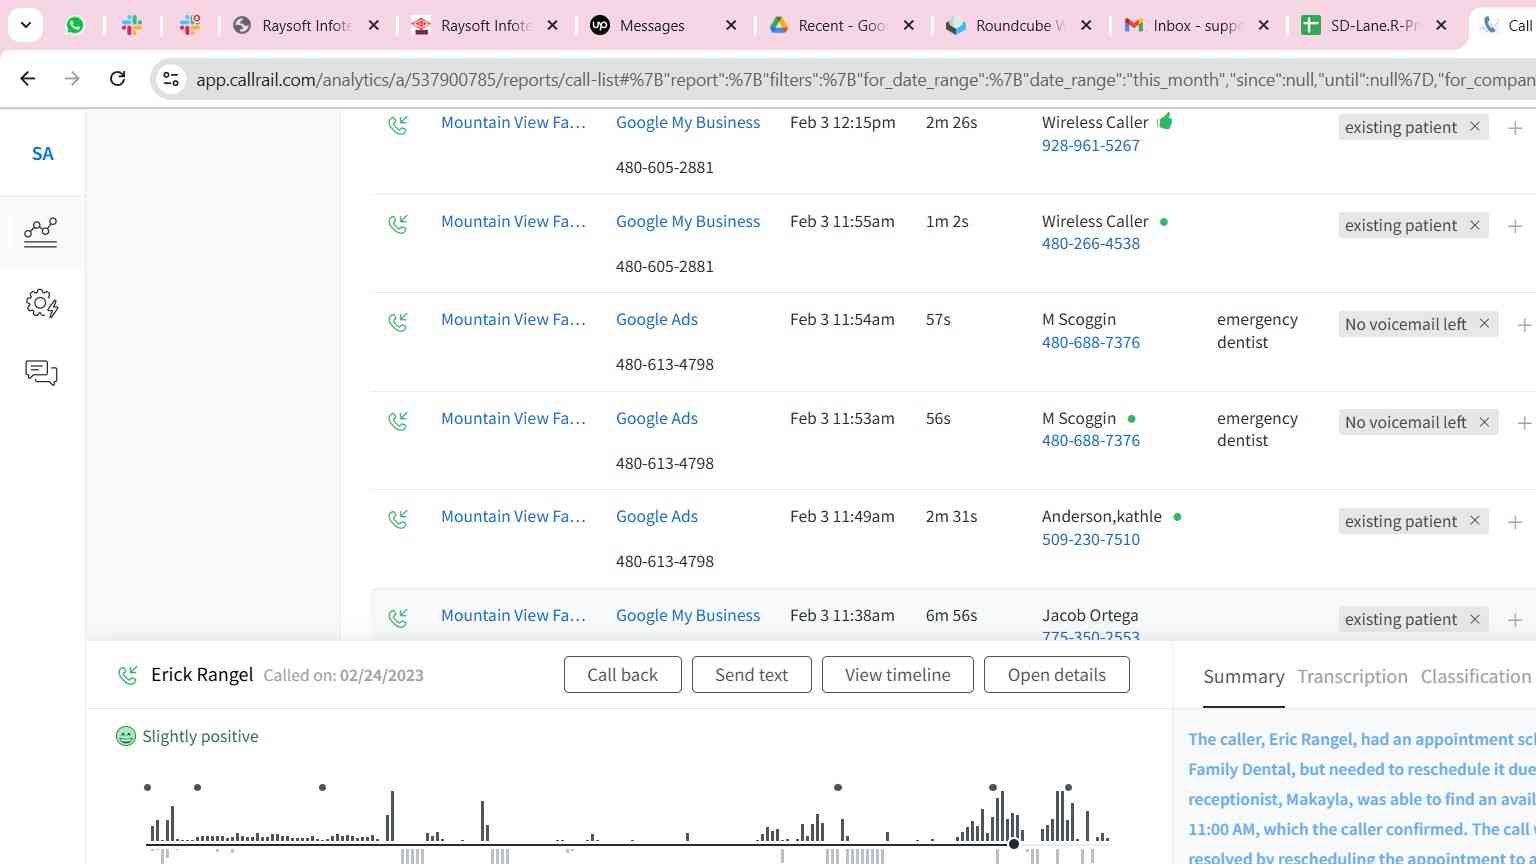Remove No voicemail left tag on 11:53am call
The height and width of the screenshot is (864, 1536).
(1484, 422)
